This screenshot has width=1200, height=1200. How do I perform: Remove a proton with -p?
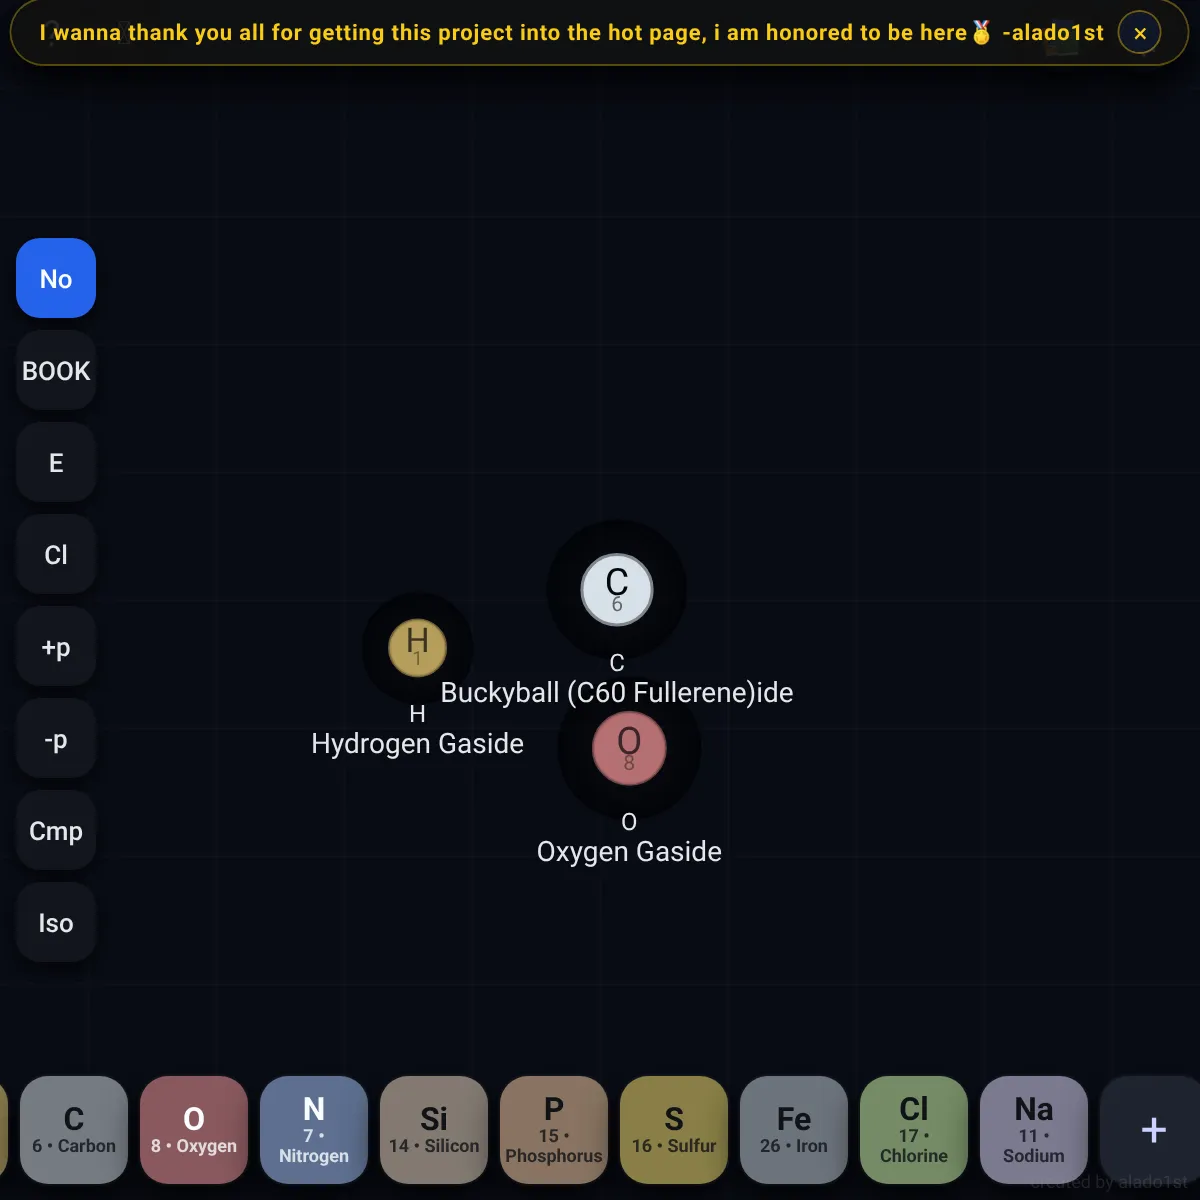pyautogui.click(x=56, y=738)
